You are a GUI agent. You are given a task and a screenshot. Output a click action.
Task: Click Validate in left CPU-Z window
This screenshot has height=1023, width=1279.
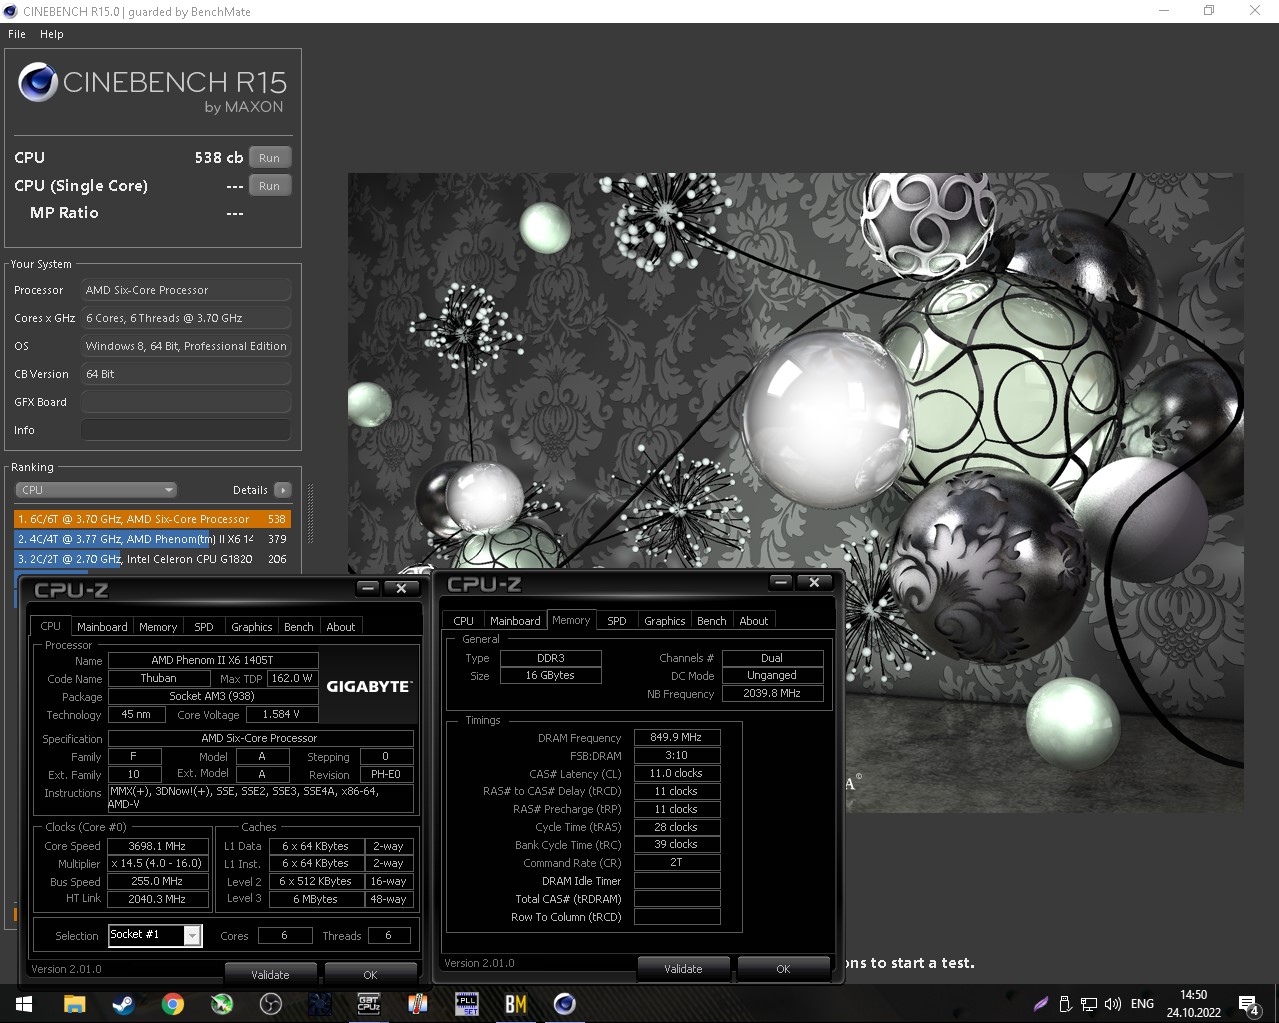270,975
